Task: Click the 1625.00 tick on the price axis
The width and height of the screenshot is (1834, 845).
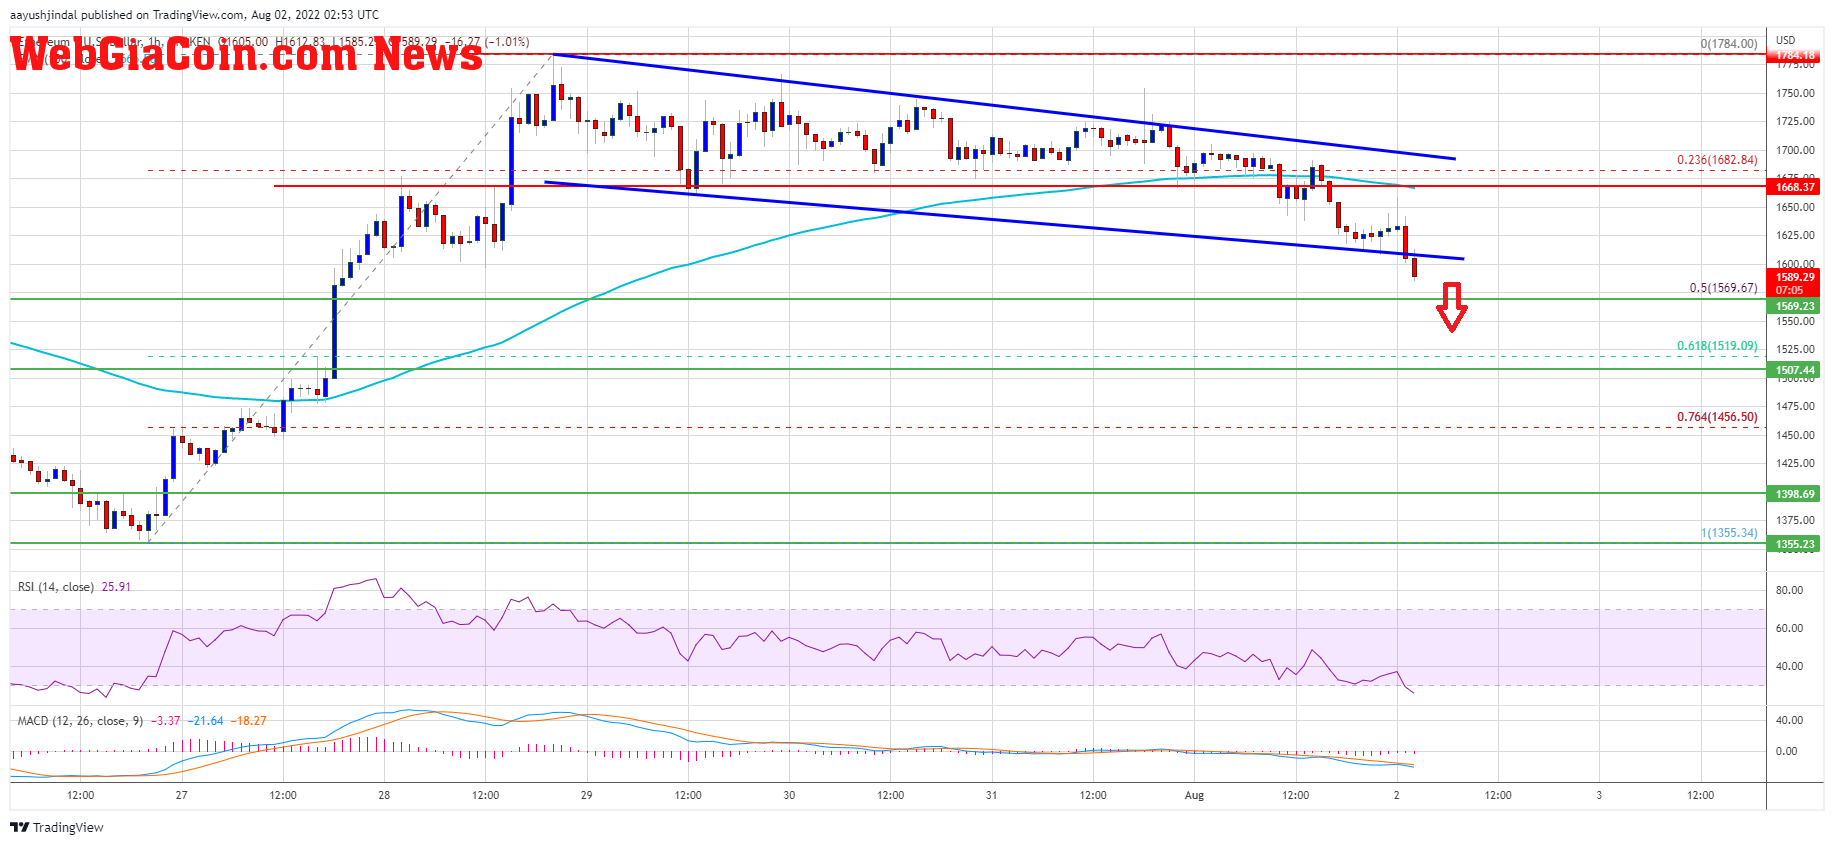Action: 1795,235
